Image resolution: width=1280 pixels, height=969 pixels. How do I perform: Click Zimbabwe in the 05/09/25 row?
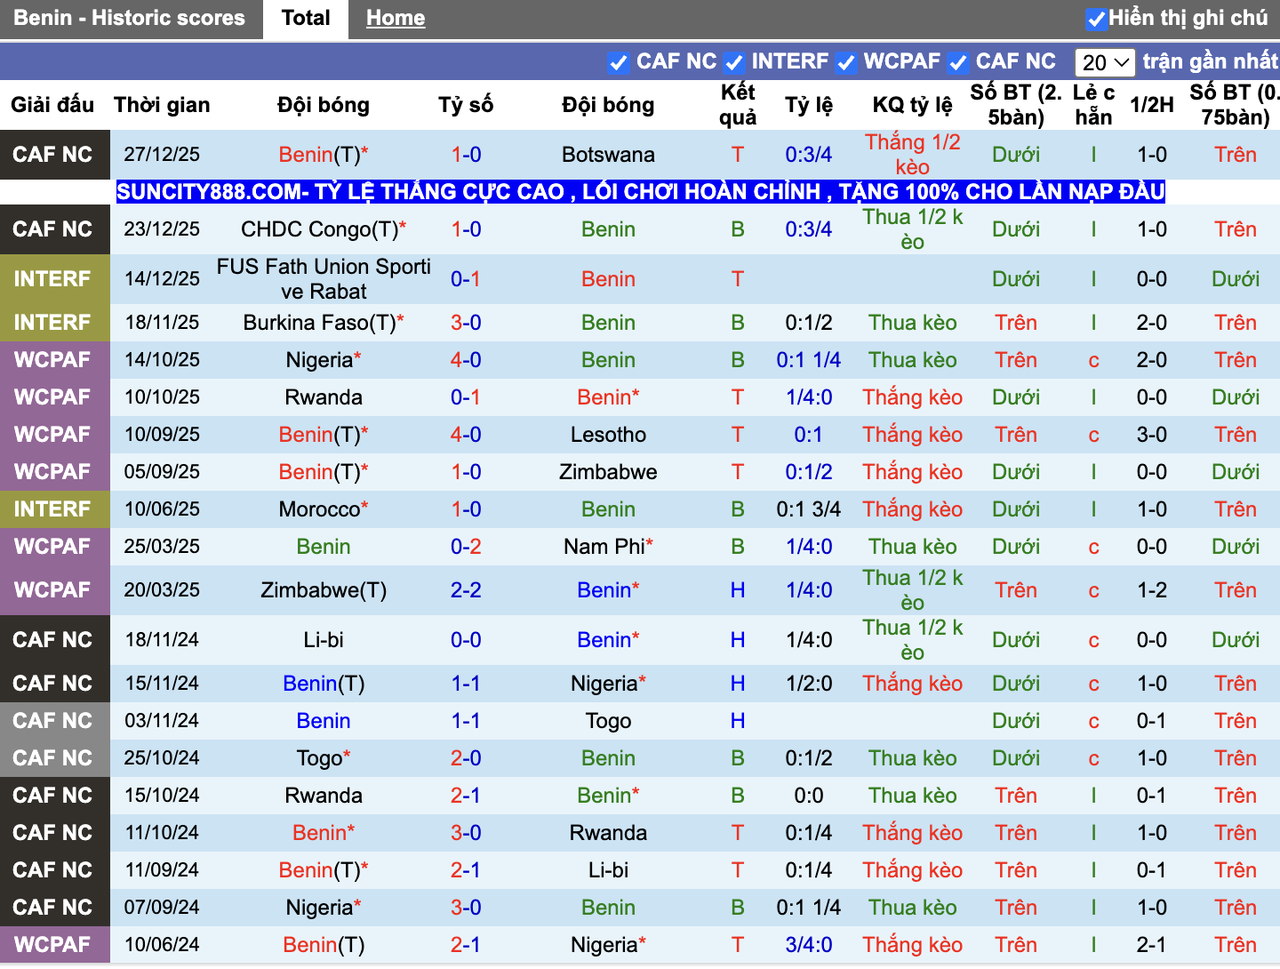pos(608,472)
